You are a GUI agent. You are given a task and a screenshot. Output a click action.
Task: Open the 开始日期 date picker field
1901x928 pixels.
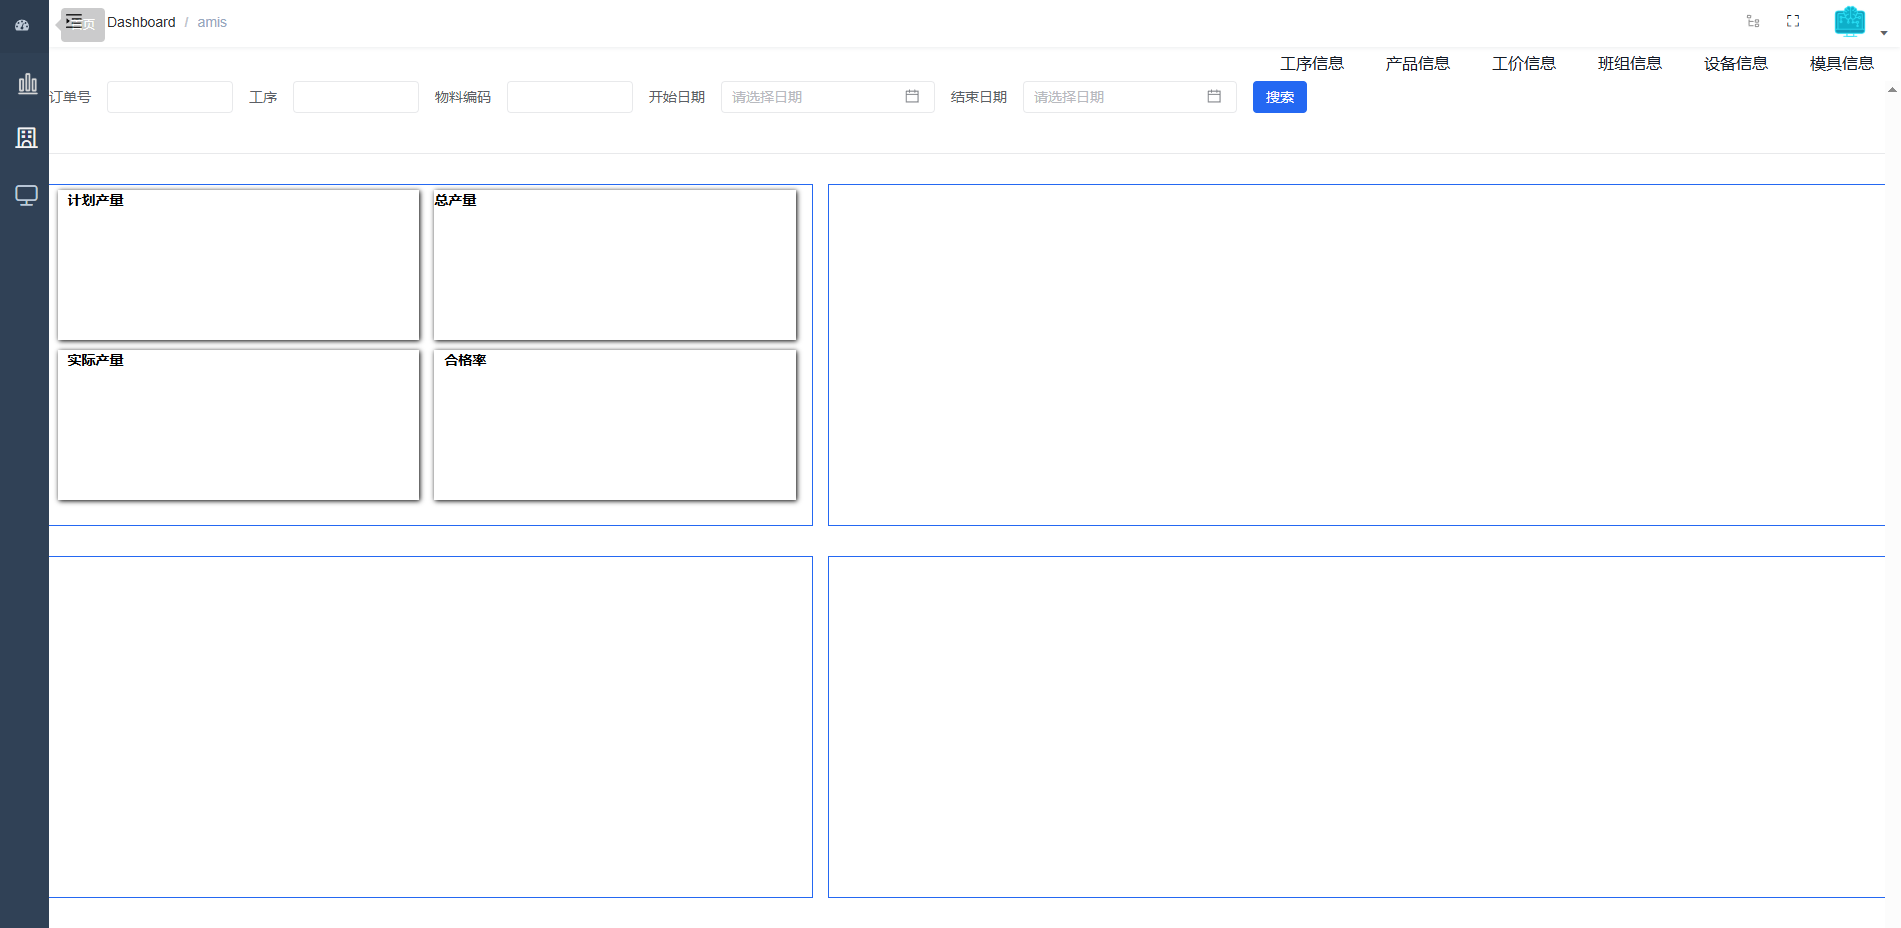(x=828, y=97)
